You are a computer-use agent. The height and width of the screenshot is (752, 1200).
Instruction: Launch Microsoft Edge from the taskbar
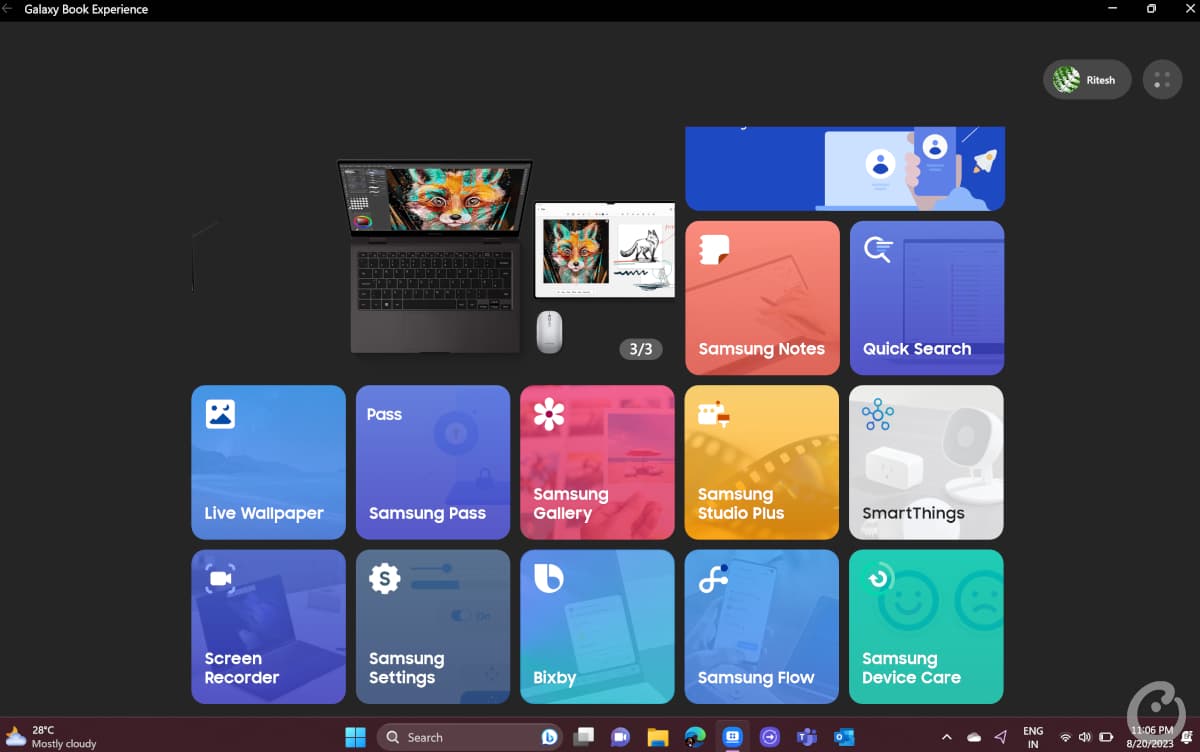(x=695, y=737)
